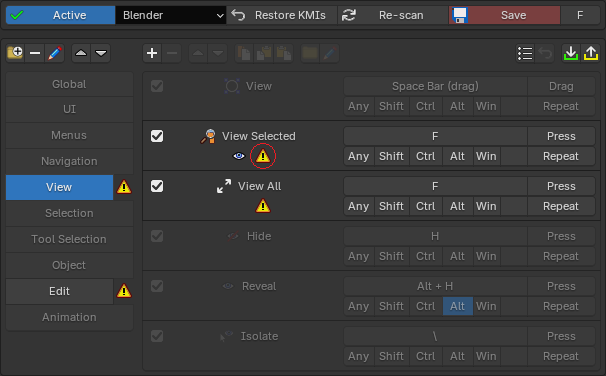Switch to the UI tab
606x376 pixels.
(69, 109)
